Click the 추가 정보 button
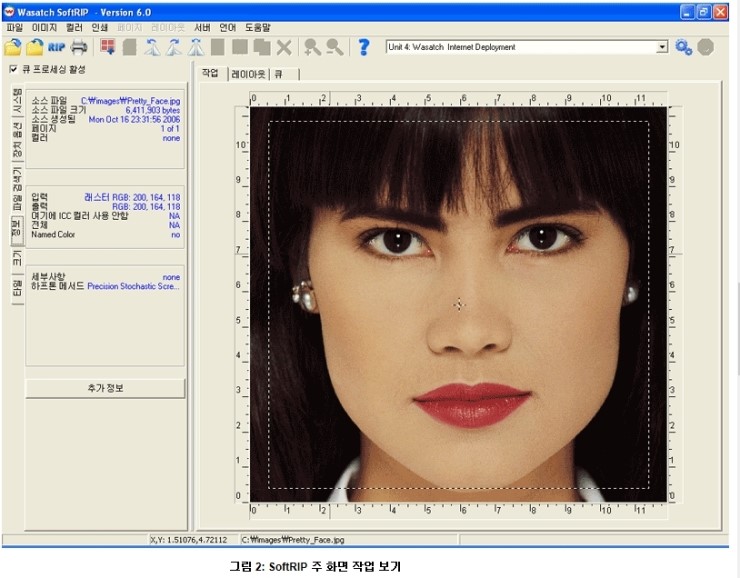Image resolution: width=740 pixels, height=578 pixels. tap(105, 388)
